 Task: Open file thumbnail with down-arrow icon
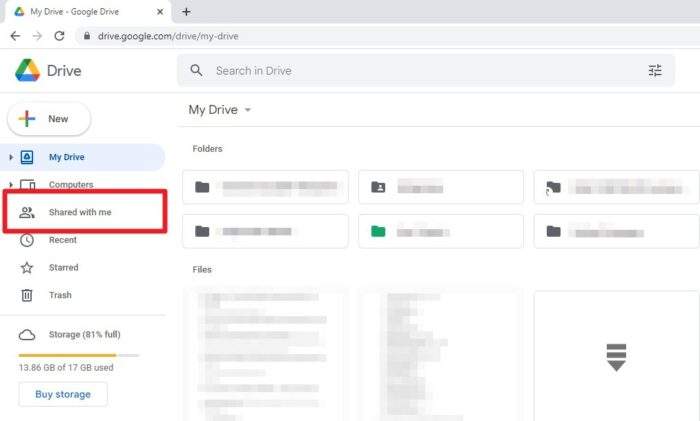[x=617, y=356]
